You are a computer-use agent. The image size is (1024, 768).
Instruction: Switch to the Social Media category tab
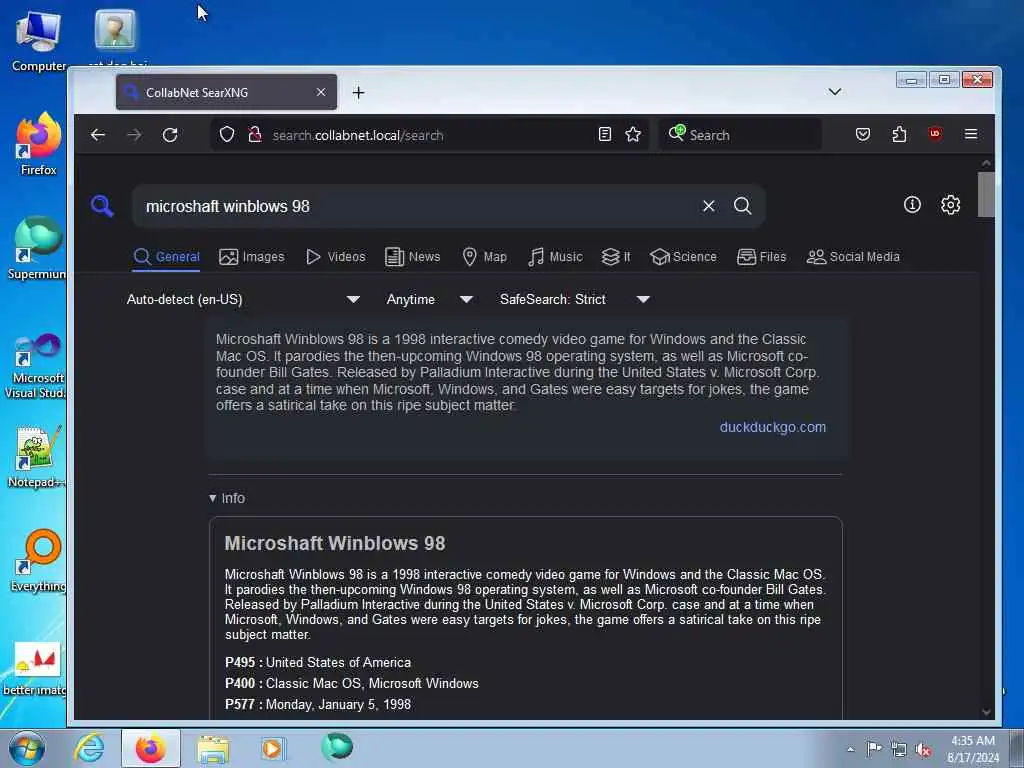point(853,257)
